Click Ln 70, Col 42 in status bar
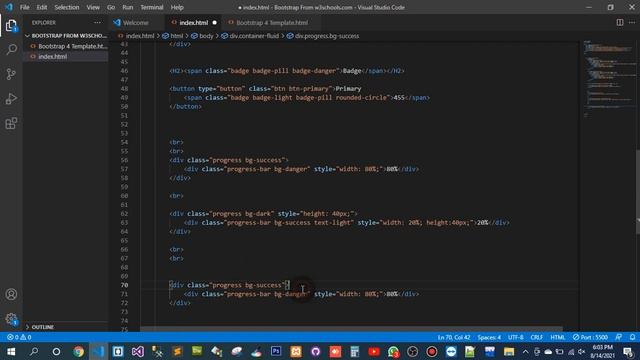This screenshot has width=640, height=360. pyautogui.click(x=453, y=337)
